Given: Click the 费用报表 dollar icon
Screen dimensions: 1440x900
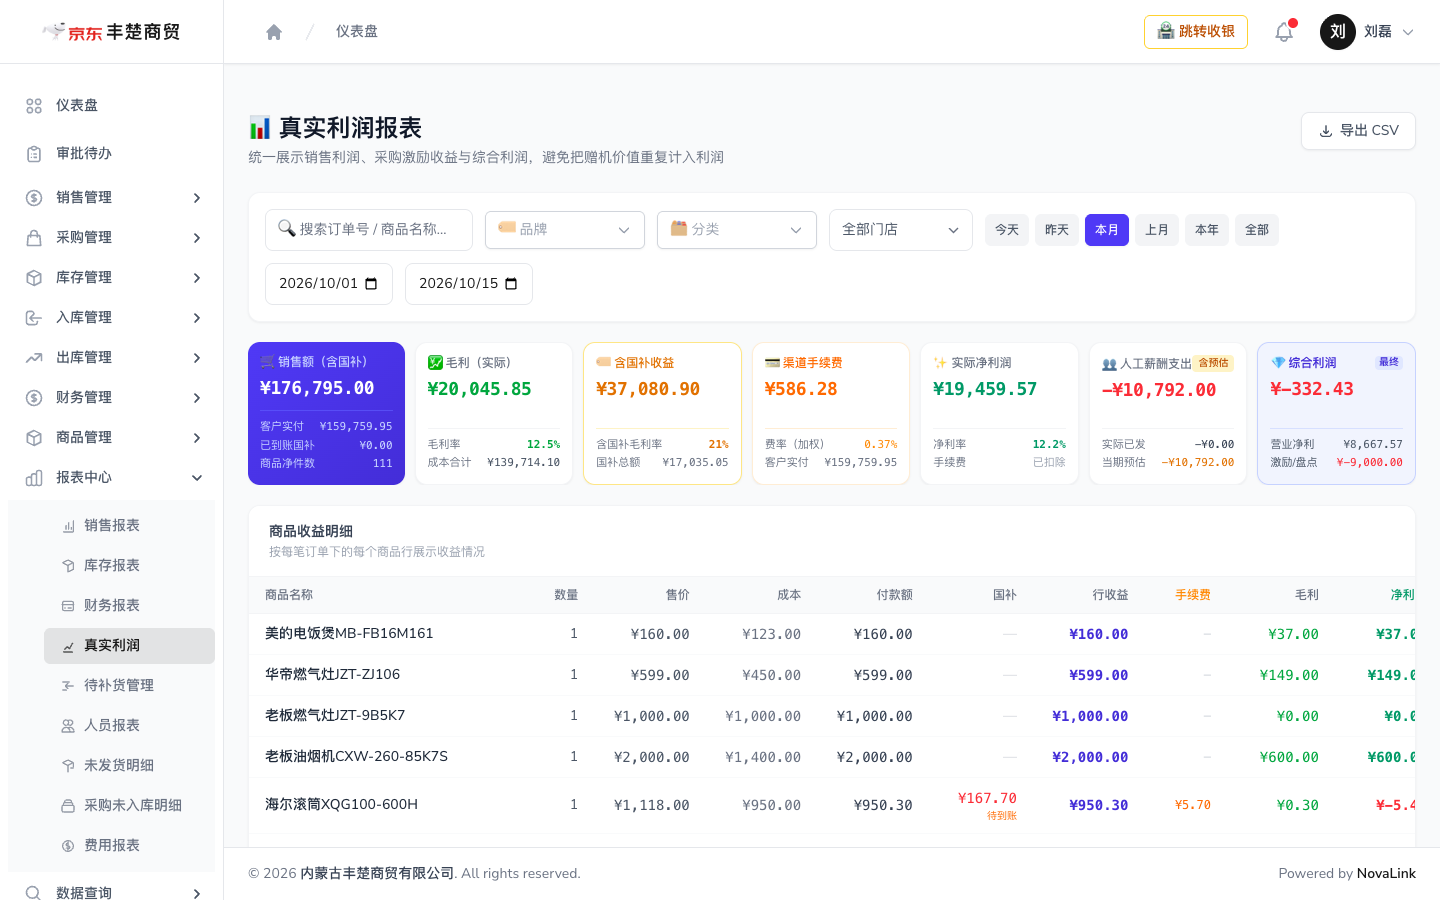Looking at the screenshot, I should pos(68,846).
